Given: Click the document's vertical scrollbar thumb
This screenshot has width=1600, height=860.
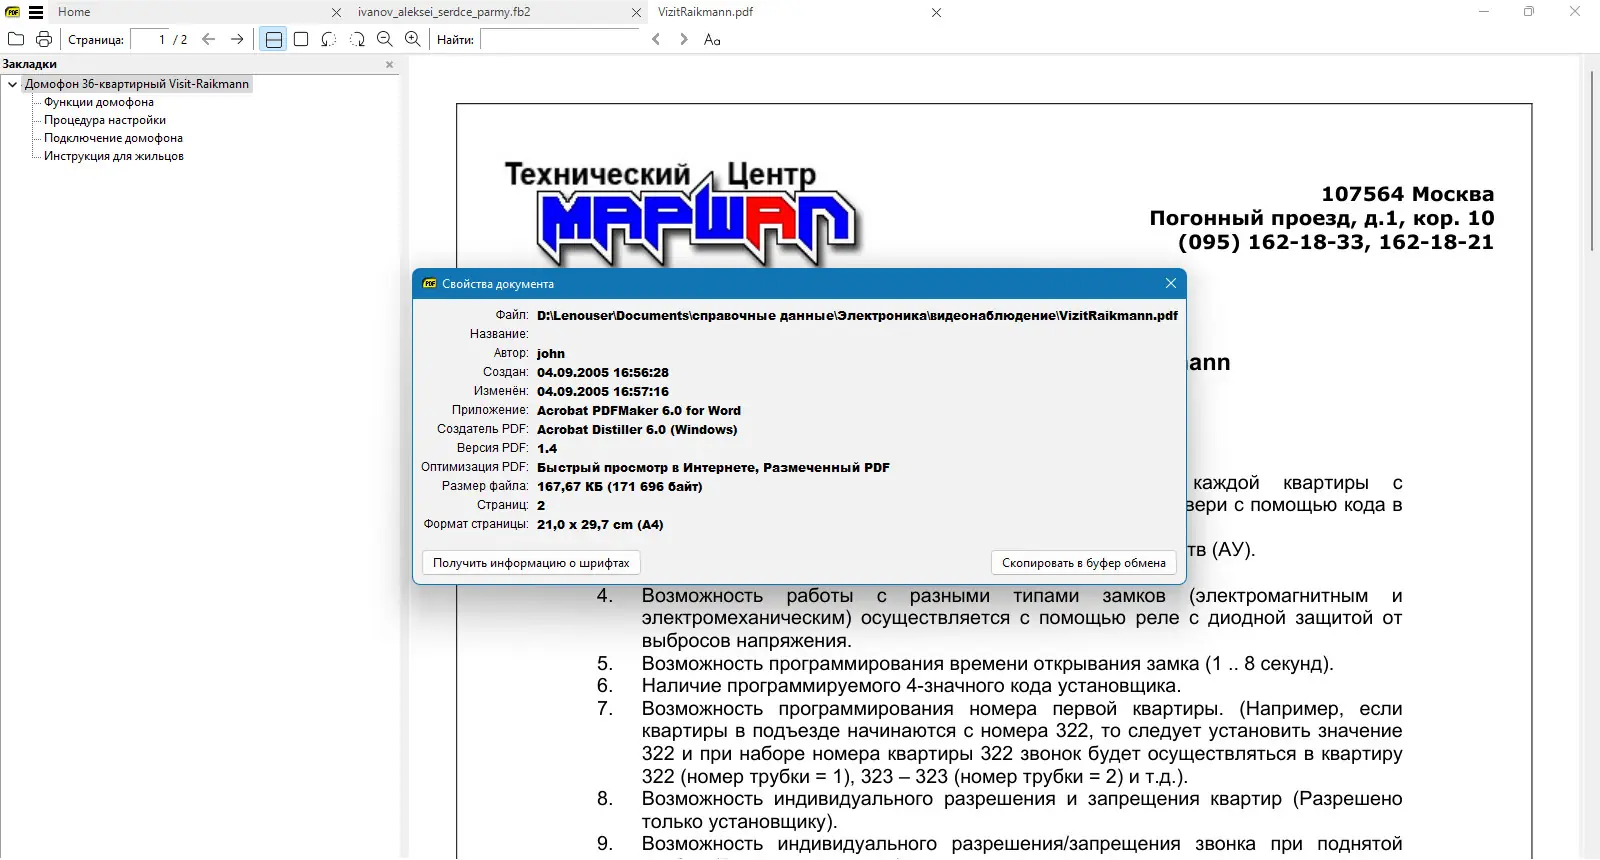Looking at the screenshot, I should tap(1591, 160).
